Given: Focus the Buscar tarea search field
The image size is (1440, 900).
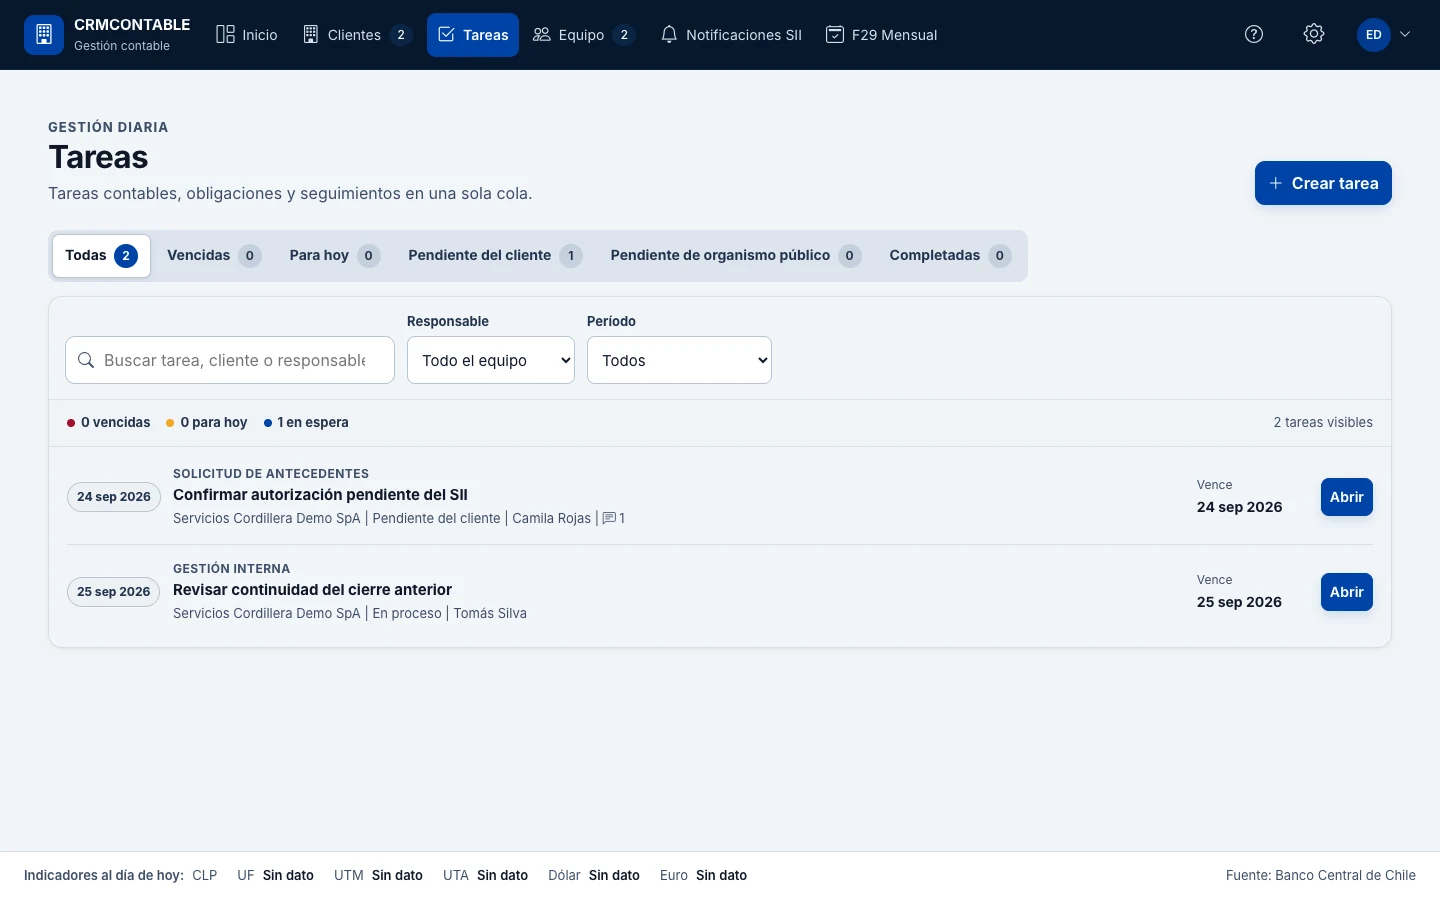Looking at the screenshot, I should pos(230,360).
